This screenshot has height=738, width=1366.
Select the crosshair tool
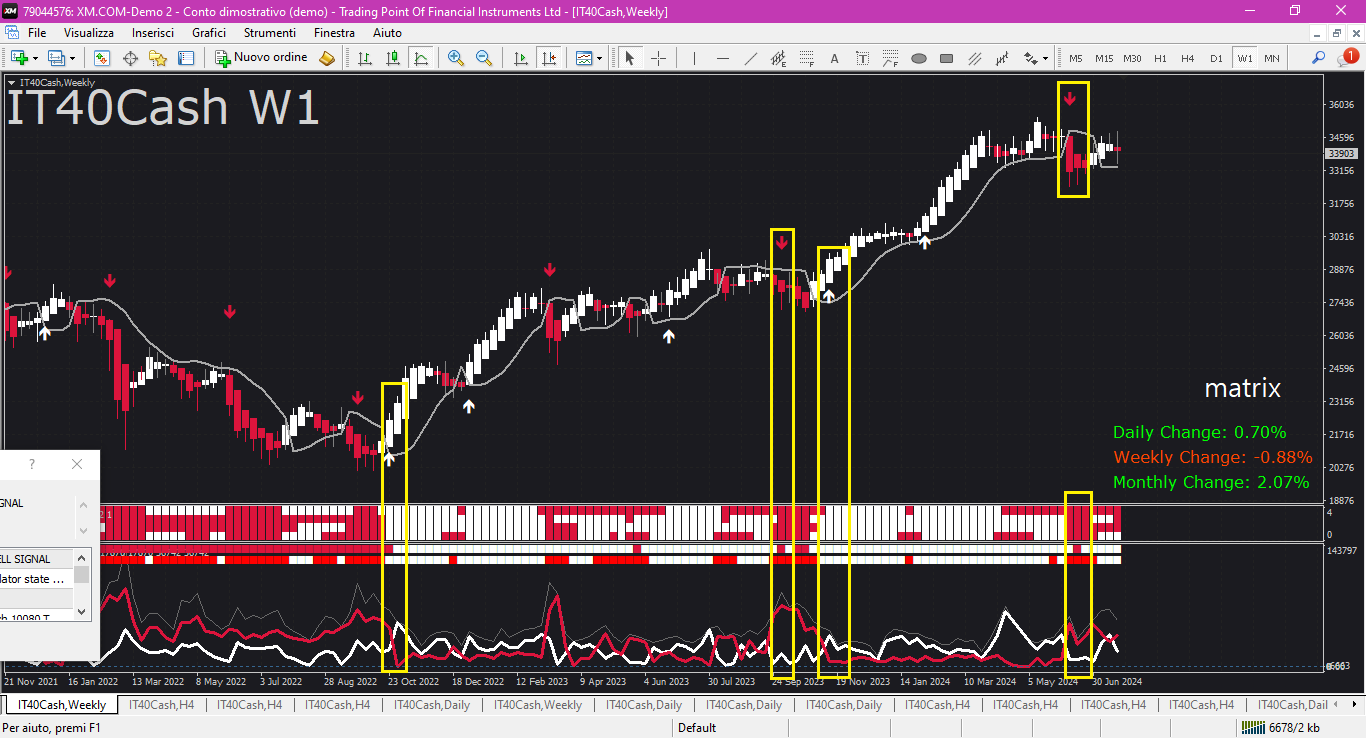(658, 58)
